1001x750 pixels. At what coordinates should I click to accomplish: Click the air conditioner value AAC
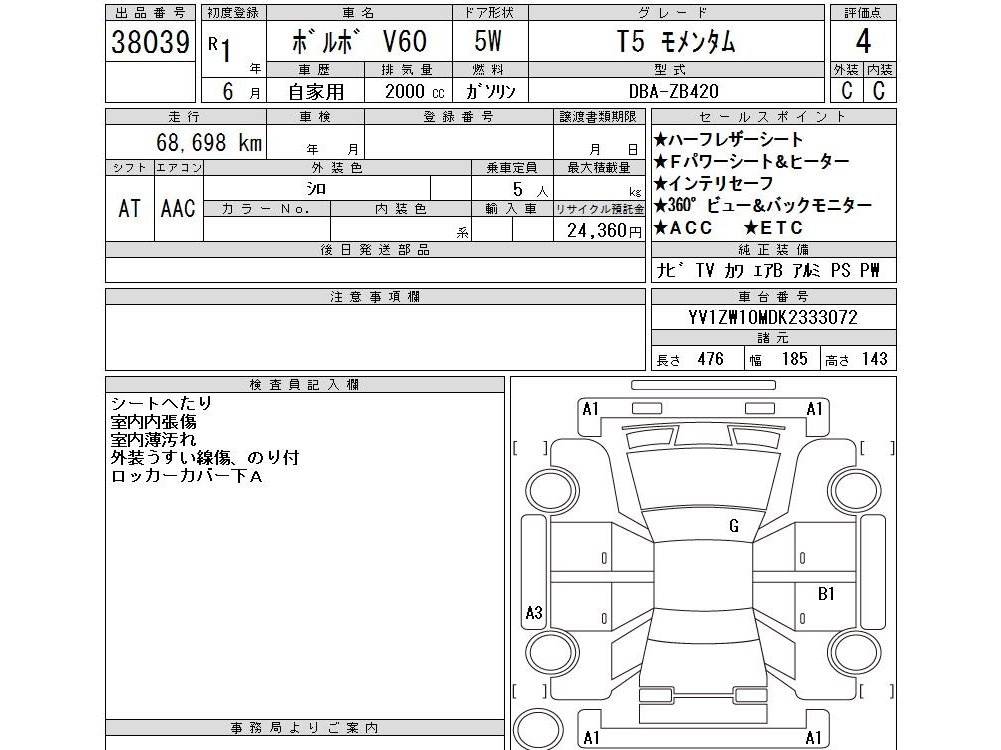(178, 208)
